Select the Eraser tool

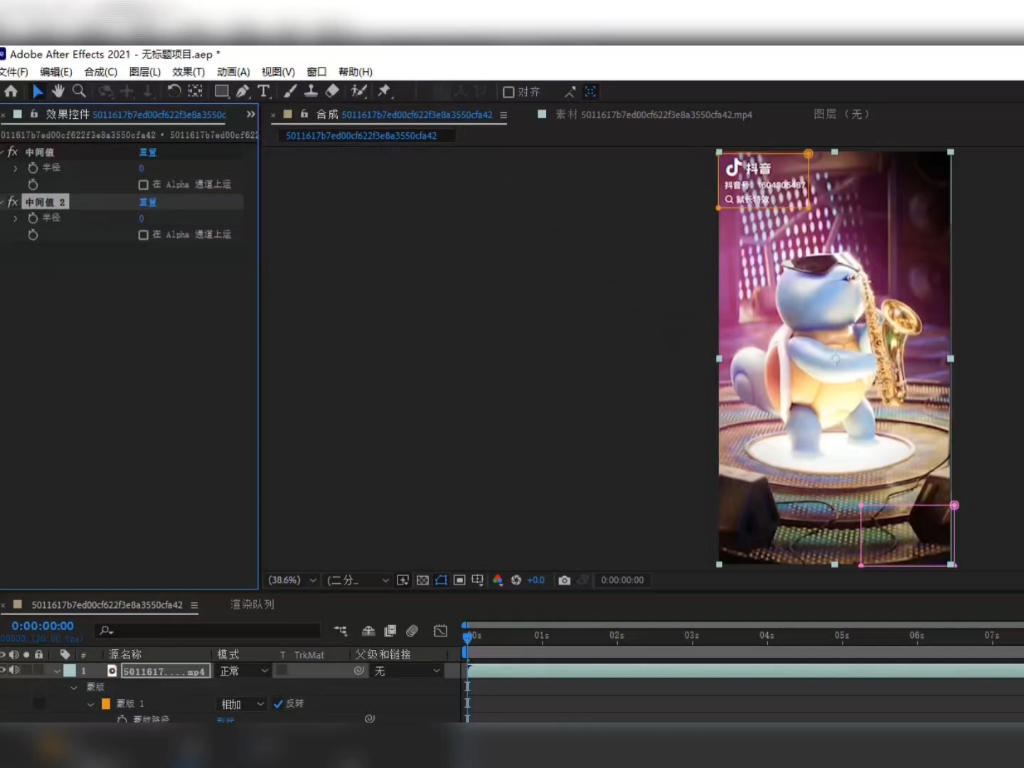(332, 91)
